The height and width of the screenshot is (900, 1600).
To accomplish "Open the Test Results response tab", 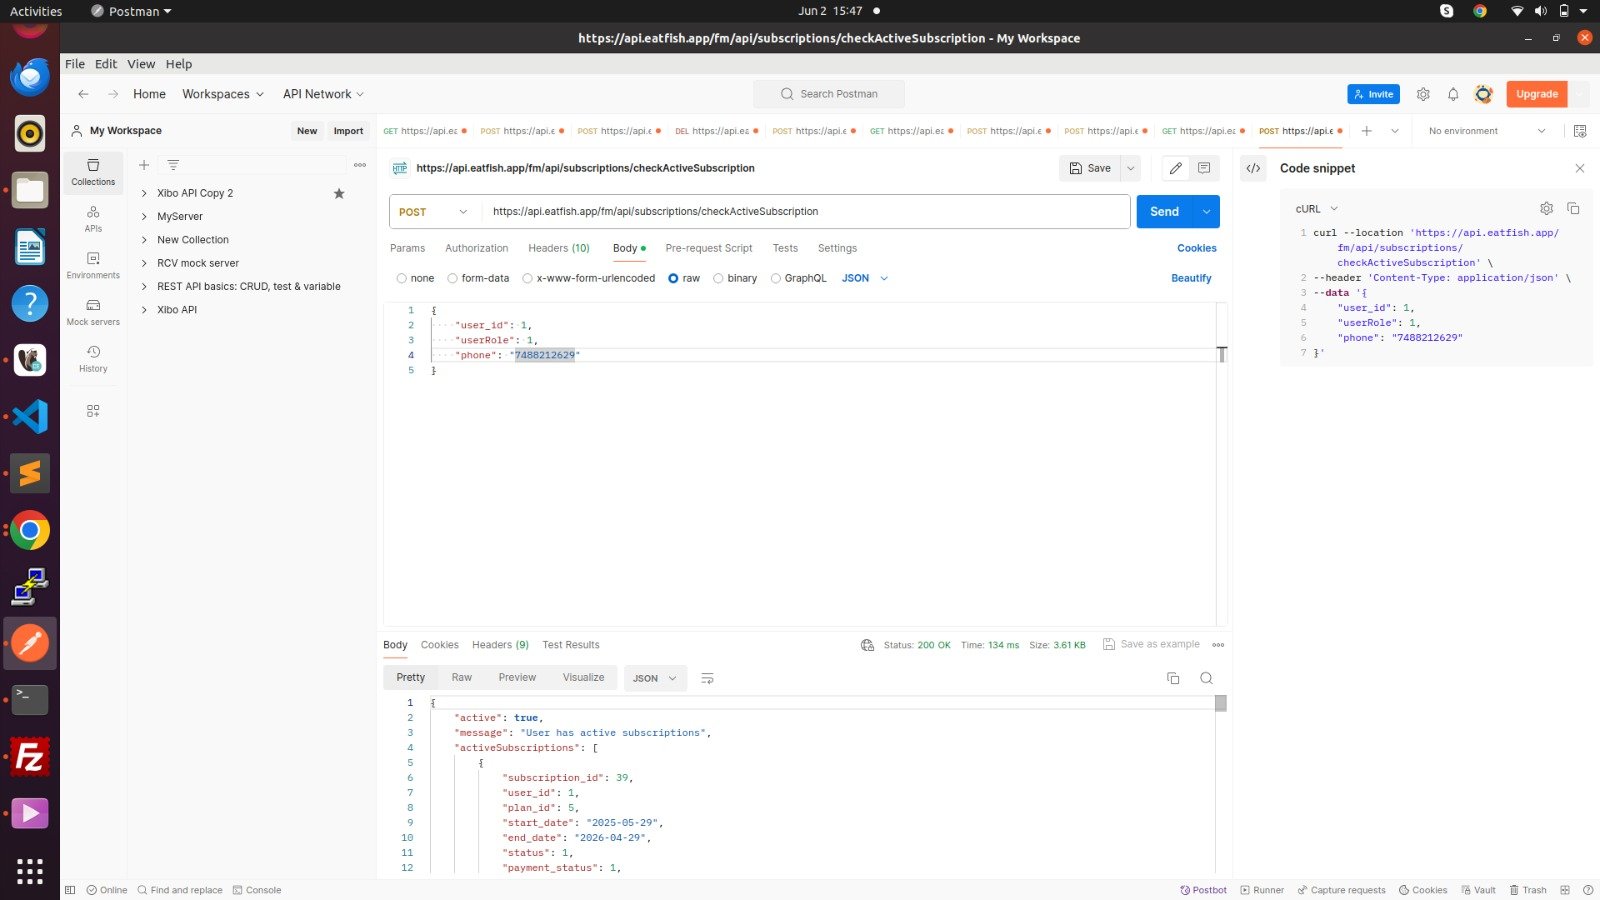I will pyautogui.click(x=570, y=645).
